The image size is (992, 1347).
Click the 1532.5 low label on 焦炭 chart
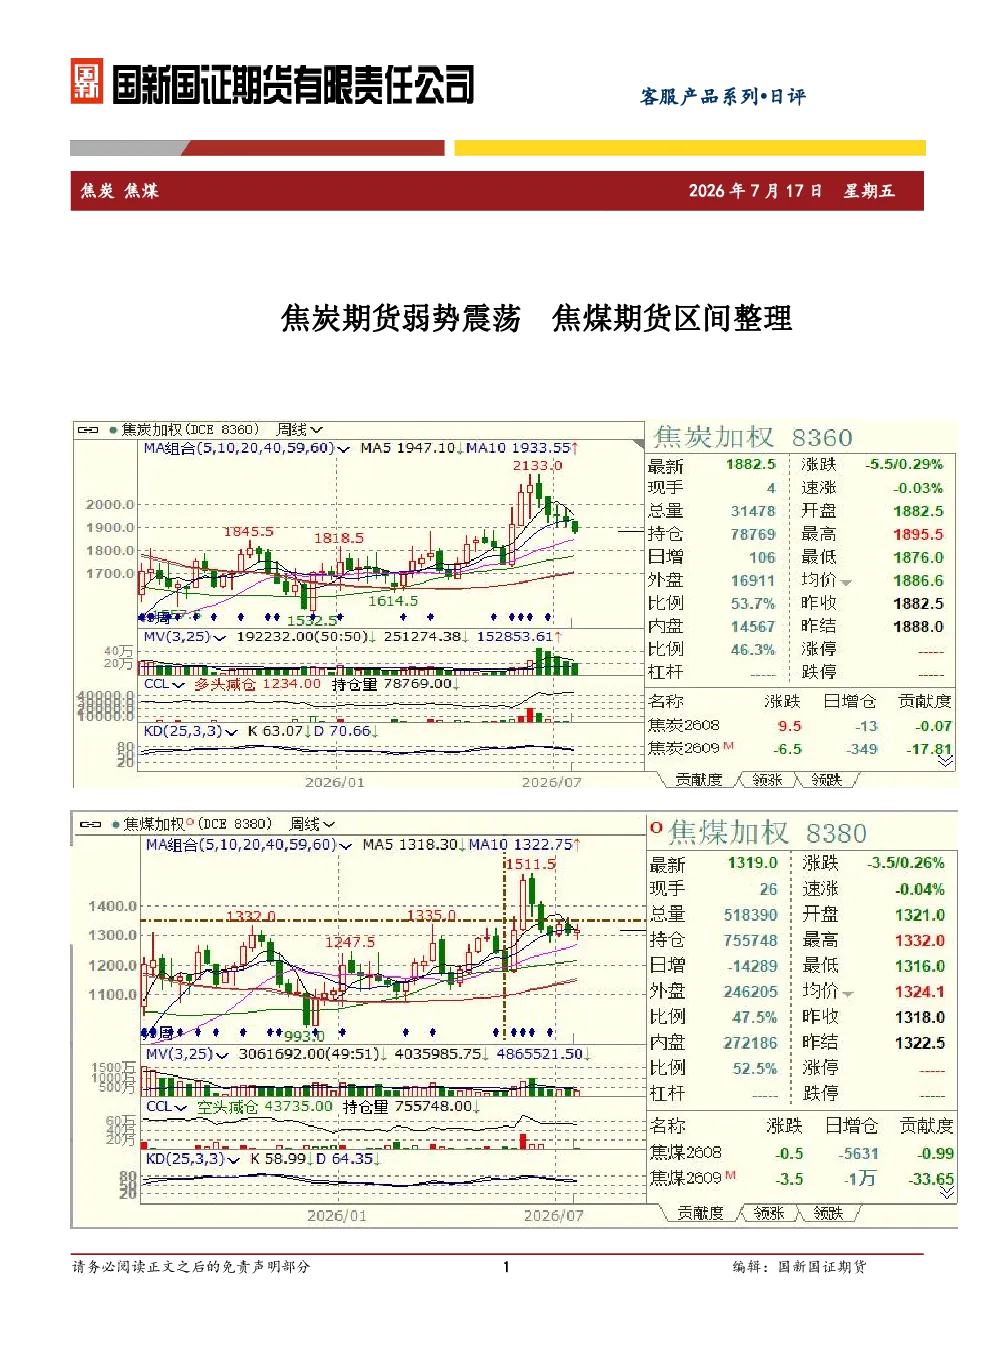click(312, 621)
